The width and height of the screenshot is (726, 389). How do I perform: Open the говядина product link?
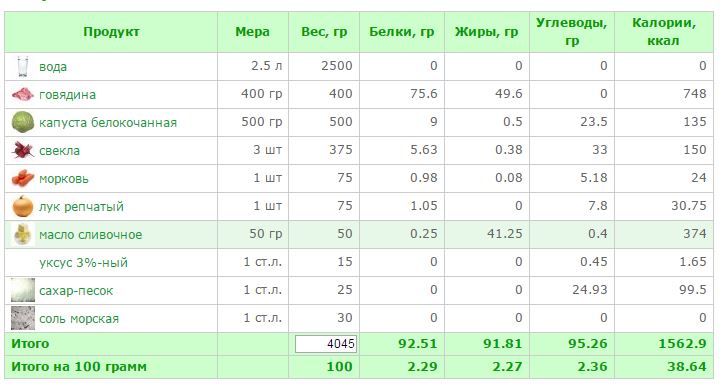point(67,95)
